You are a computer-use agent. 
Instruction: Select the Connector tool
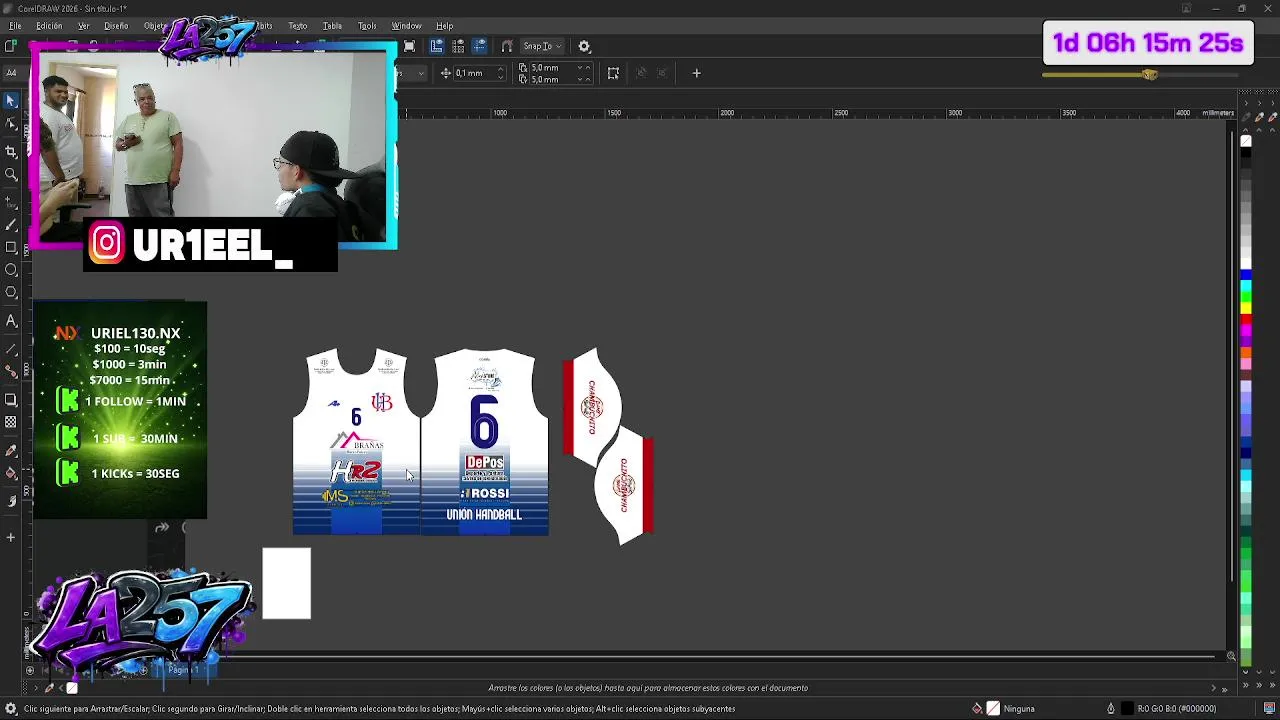click(x=11, y=371)
